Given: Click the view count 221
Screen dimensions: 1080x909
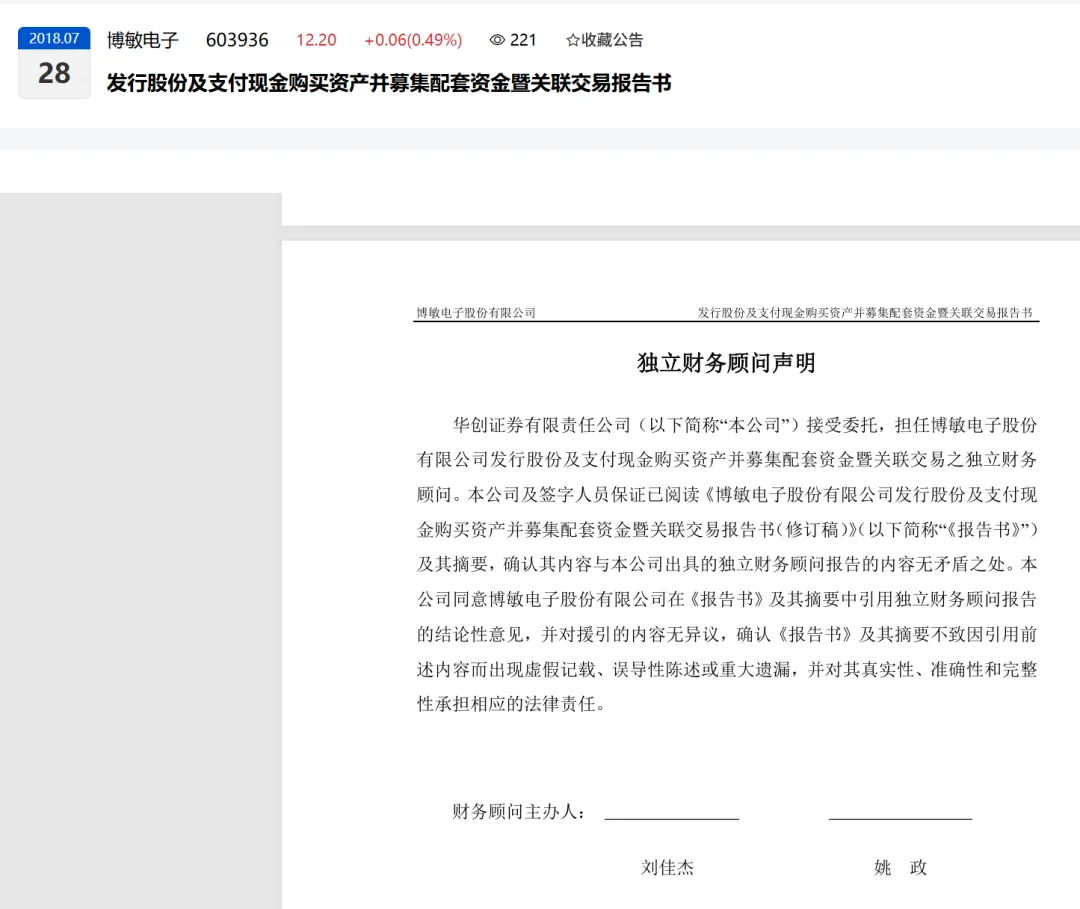Looking at the screenshot, I should 523,40.
